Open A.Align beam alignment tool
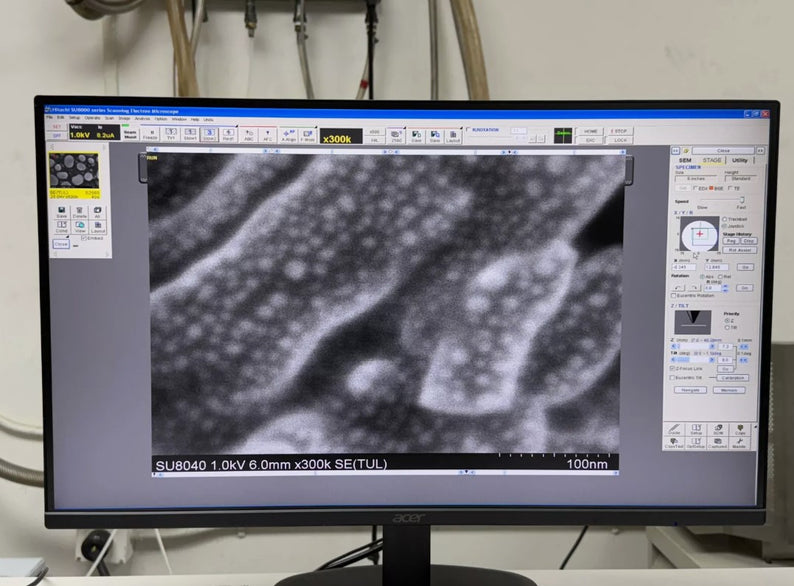The width and height of the screenshot is (794, 586). (x=289, y=135)
